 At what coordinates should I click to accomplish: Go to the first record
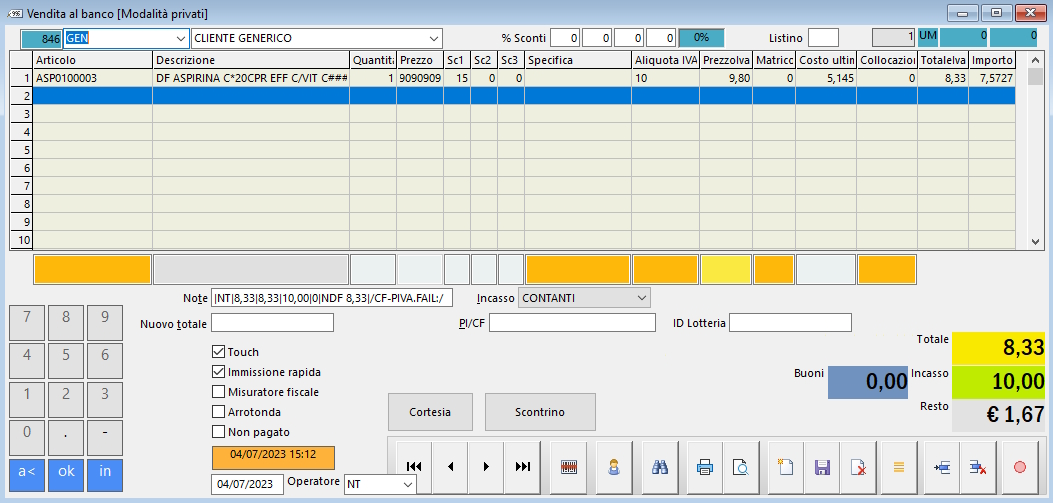click(x=414, y=466)
